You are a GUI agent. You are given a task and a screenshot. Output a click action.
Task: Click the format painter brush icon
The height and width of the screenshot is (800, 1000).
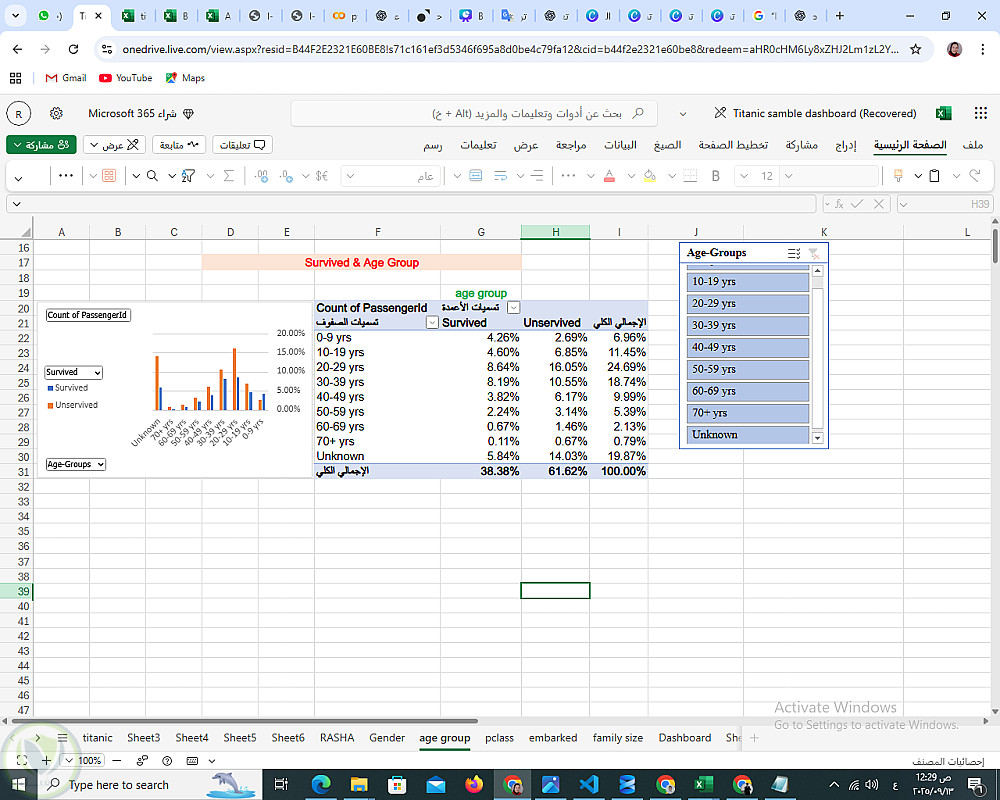(898, 176)
